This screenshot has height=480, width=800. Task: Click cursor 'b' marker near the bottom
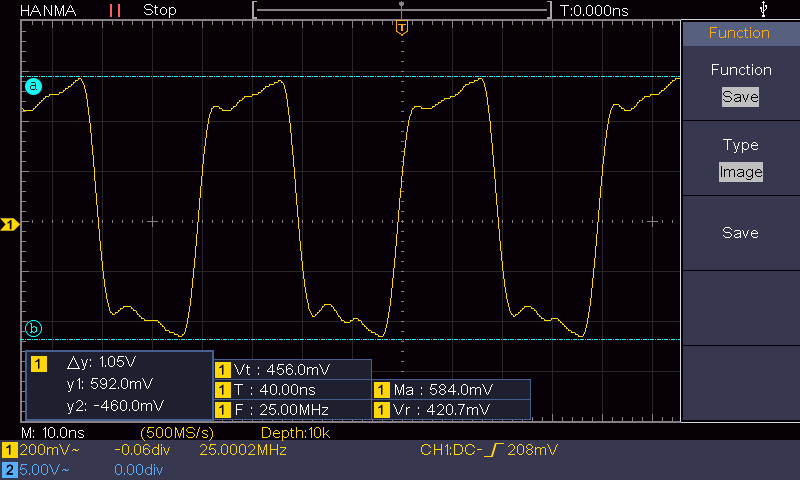[33, 328]
